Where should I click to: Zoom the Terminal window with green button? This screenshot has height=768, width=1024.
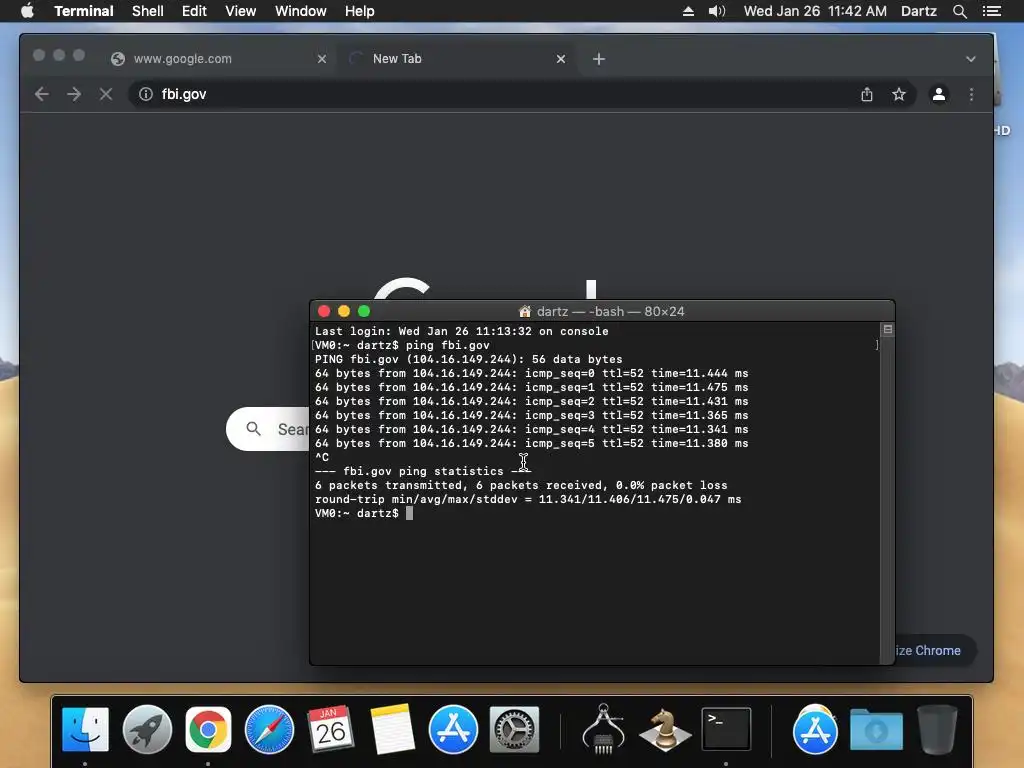click(364, 312)
